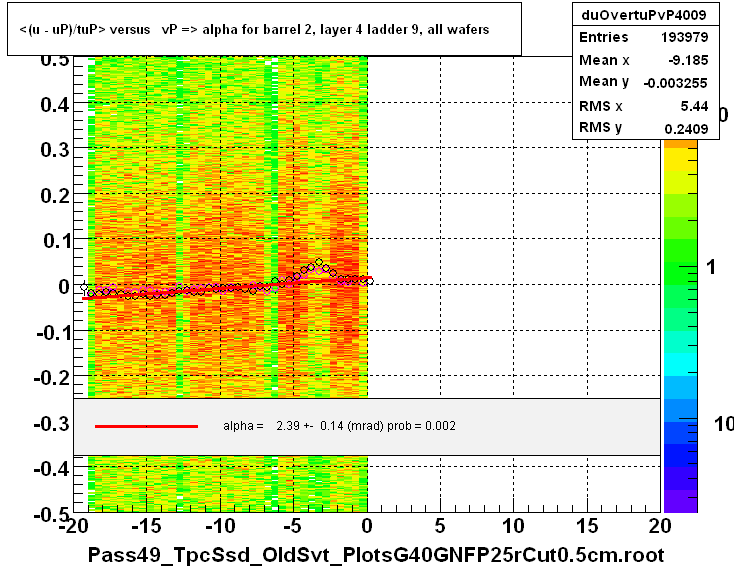Click the y-axis tick label -0.1

(53, 333)
